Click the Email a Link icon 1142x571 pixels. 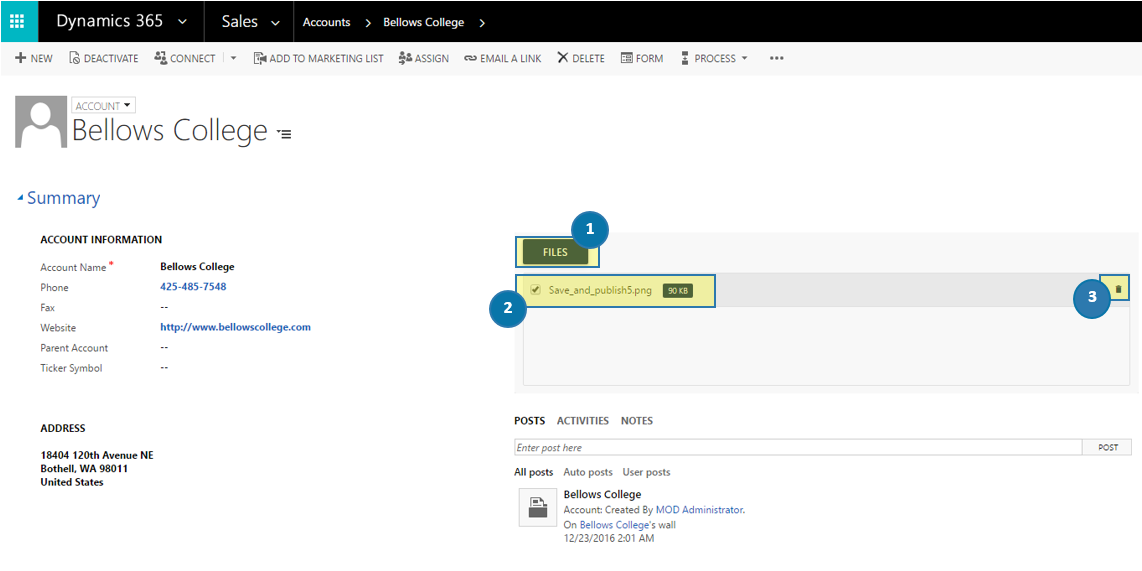pyautogui.click(x=470, y=59)
